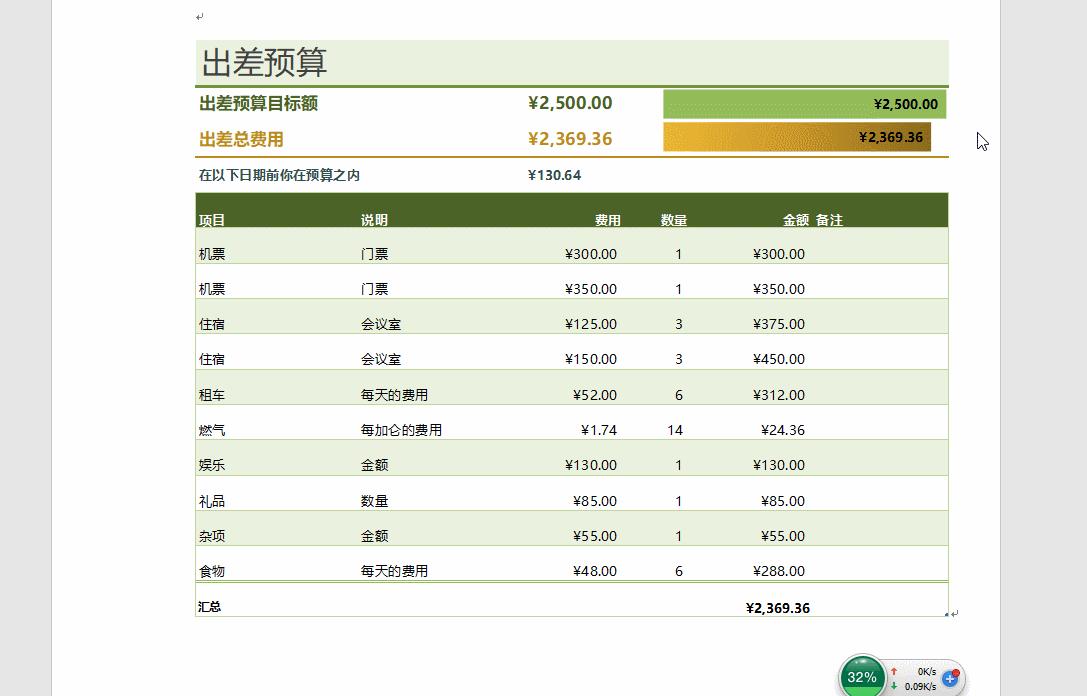Click the 汇总 total label cell

pos(211,607)
